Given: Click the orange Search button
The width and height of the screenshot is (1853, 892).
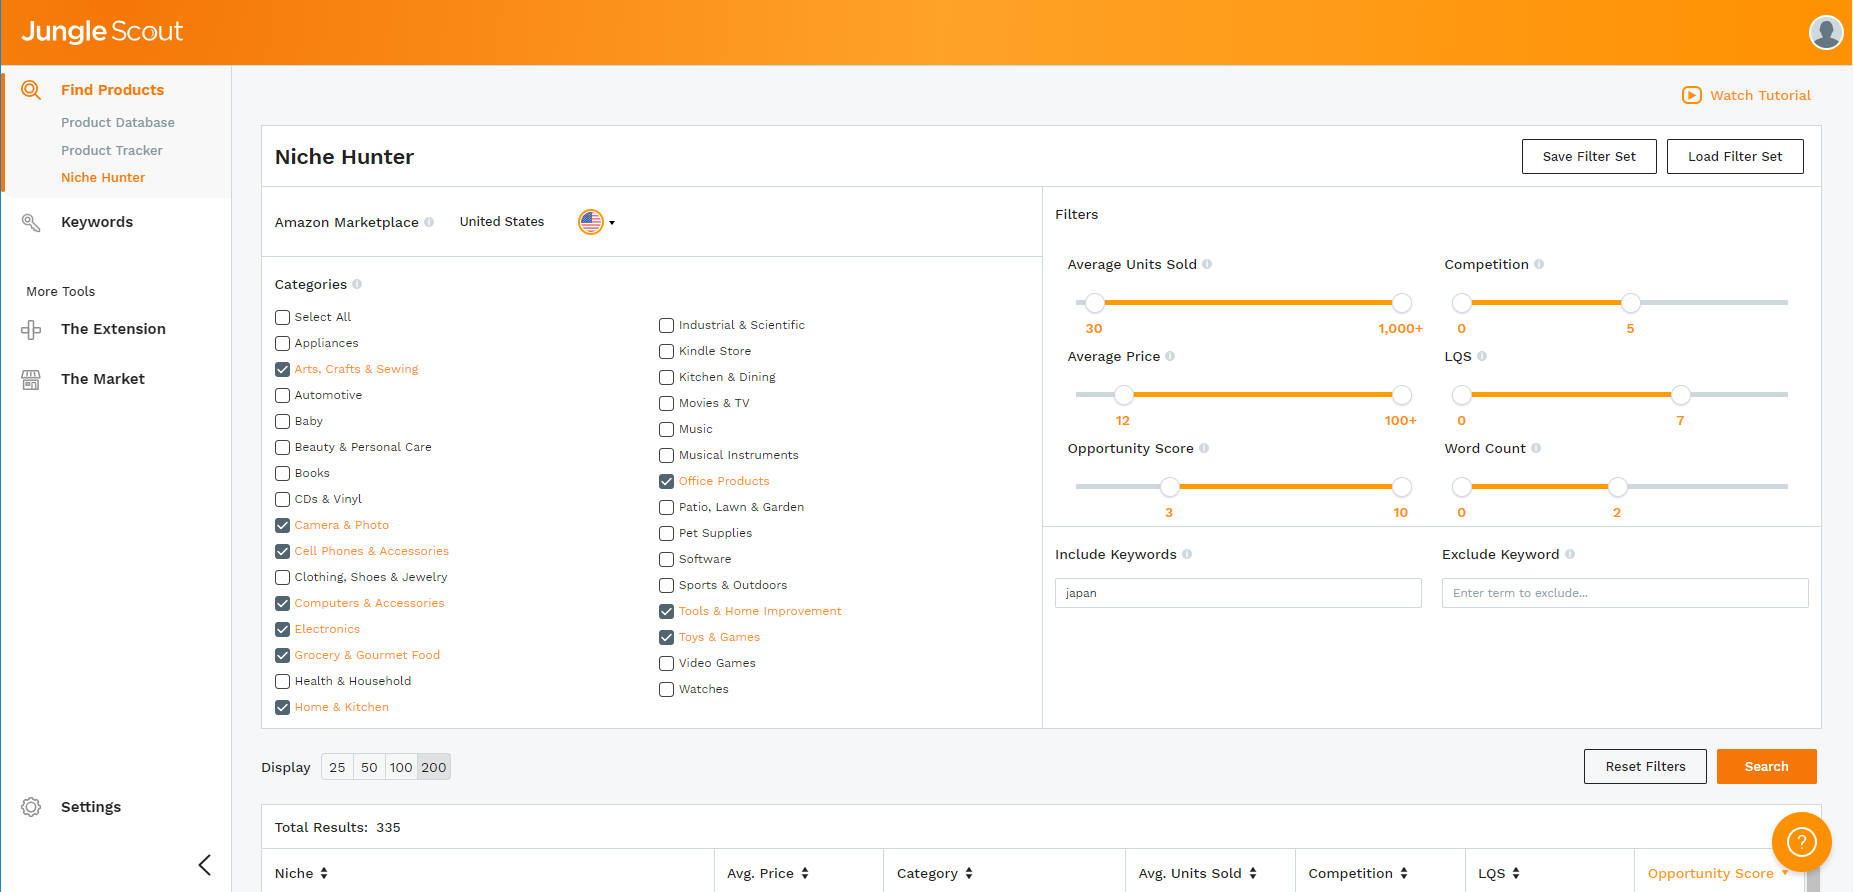Looking at the screenshot, I should [x=1766, y=766].
